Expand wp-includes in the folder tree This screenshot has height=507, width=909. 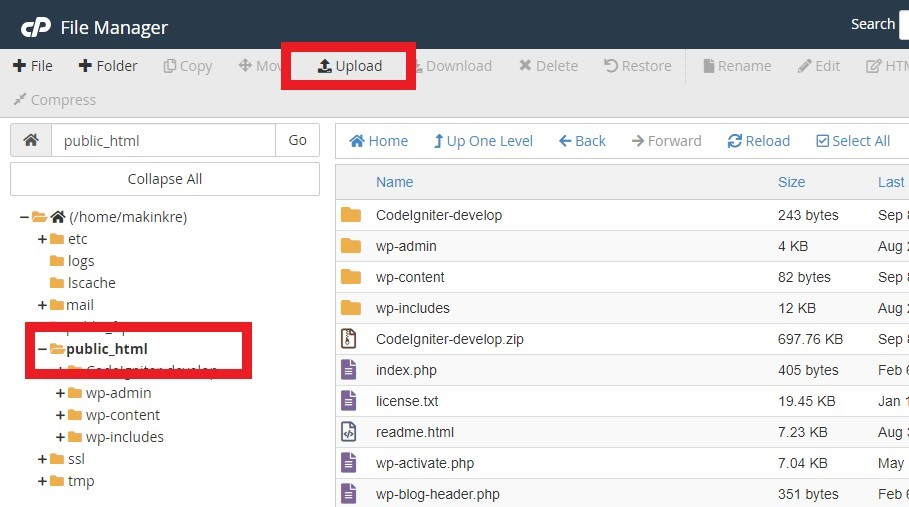click(x=60, y=437)
